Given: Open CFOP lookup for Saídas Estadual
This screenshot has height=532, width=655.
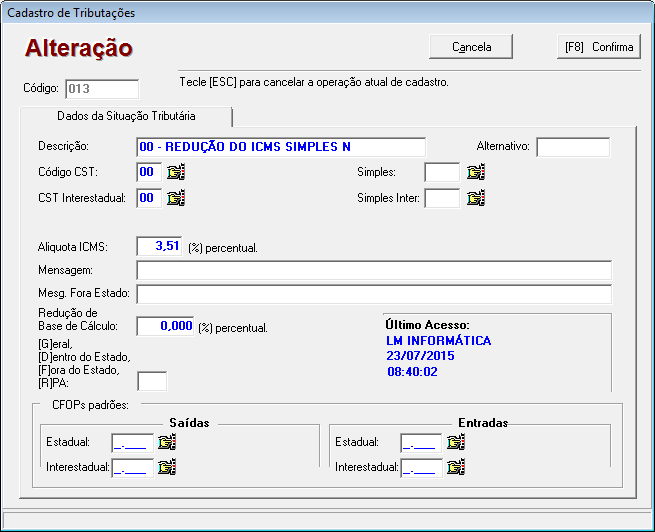Looking at the screenshot, I should tap(166, 442).
